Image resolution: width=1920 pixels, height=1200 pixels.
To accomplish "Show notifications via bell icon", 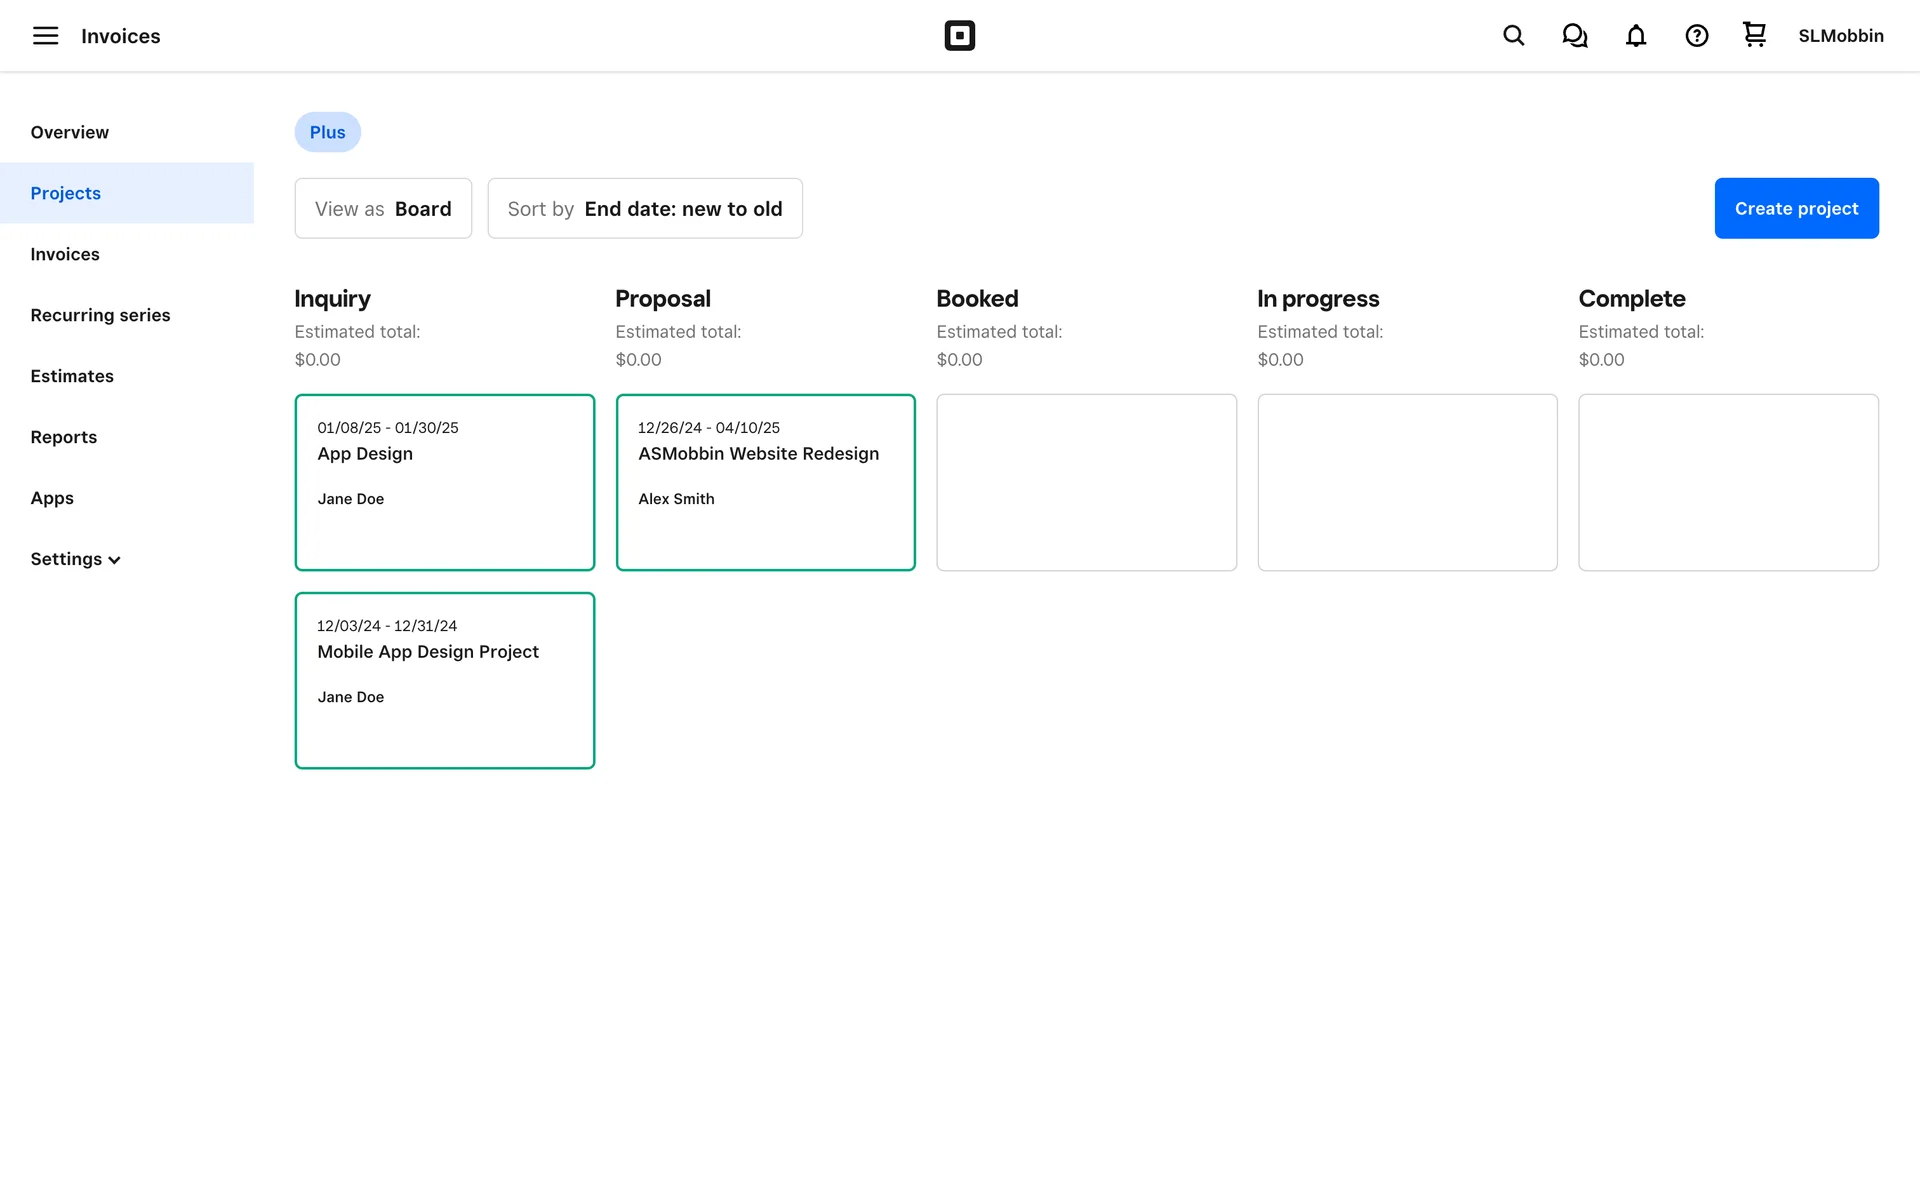I will 1635,36.
